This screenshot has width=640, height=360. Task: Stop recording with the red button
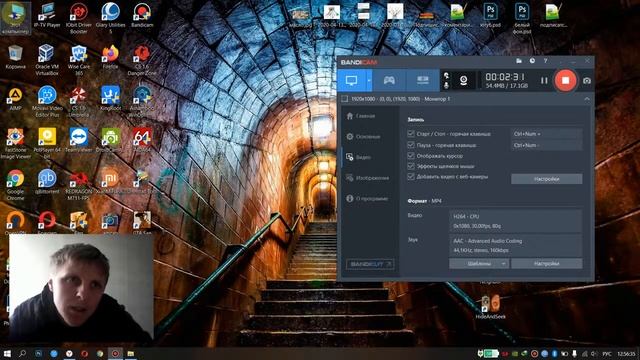click(x=565, y=80)
